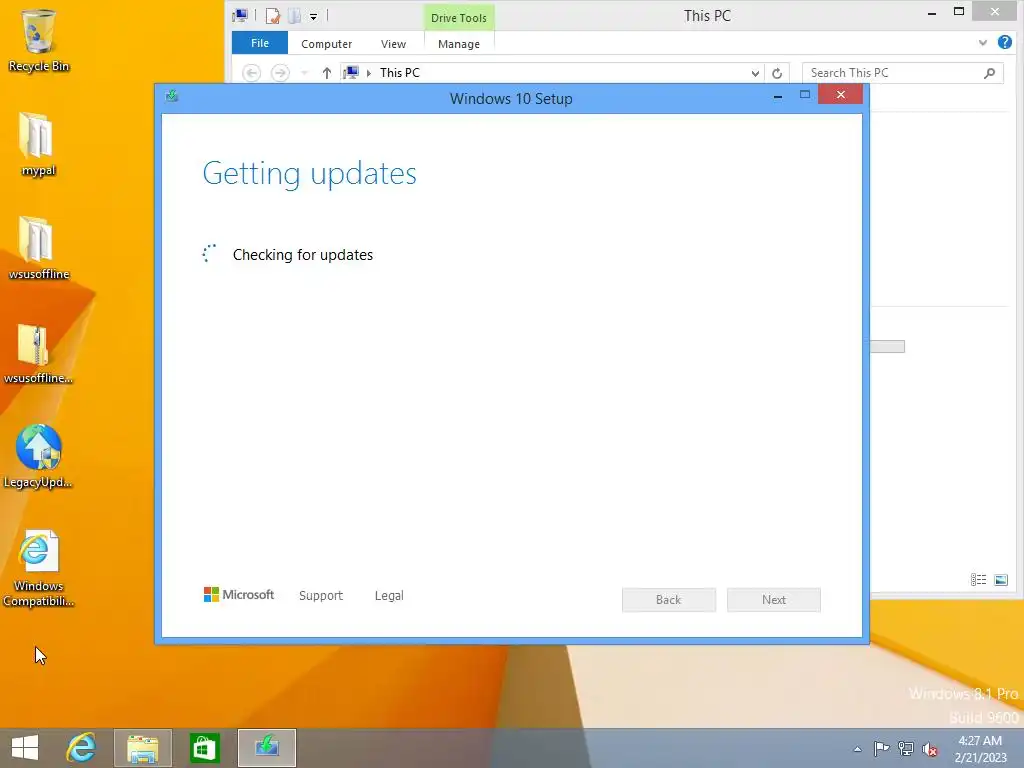Go up one level in explorer
The width and height of the screenshot is (1024, 768).
pyautogui.click(x=327, y=72)
